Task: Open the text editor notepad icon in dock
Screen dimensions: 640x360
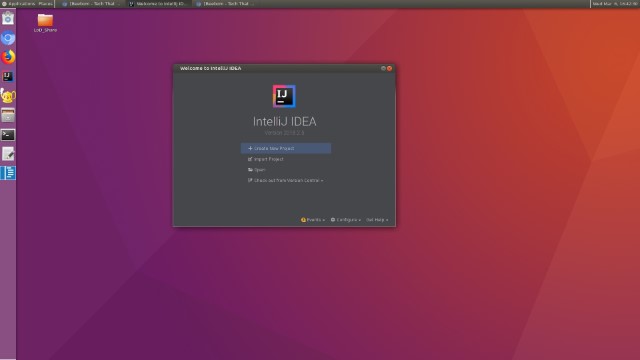Action: click(8, 154)
